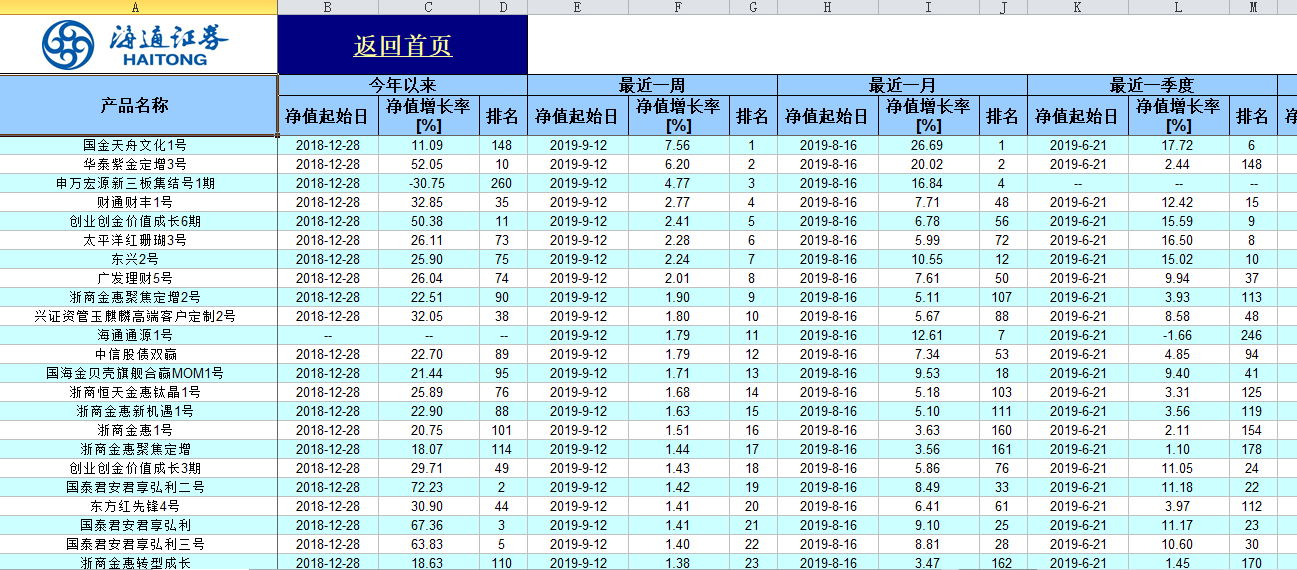Select product name 国泰君安君享弘利三号
The height and width of the screenshot is (570, 1297).
tap(135, 544)
